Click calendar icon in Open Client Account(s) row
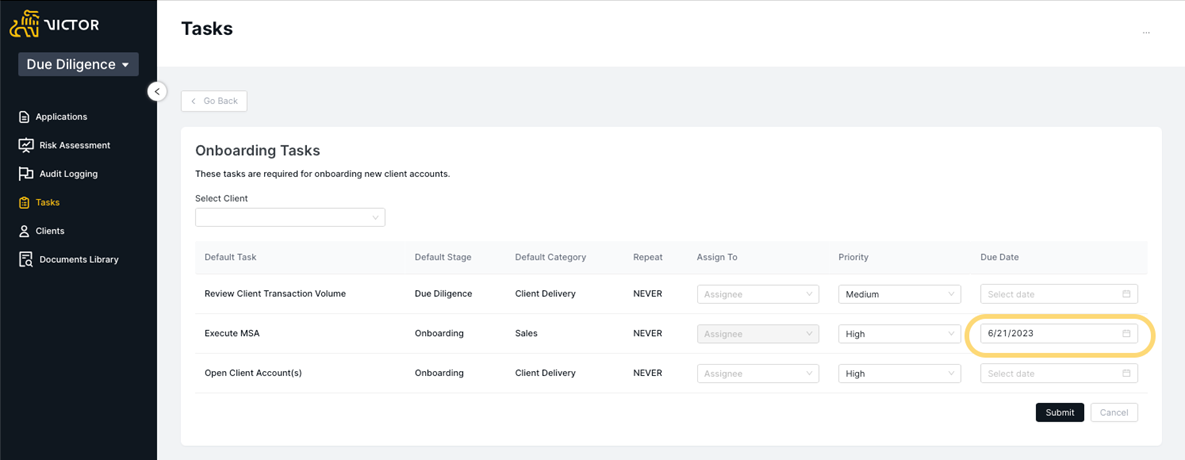The image size is (1185, 460). click(1126, 373)
